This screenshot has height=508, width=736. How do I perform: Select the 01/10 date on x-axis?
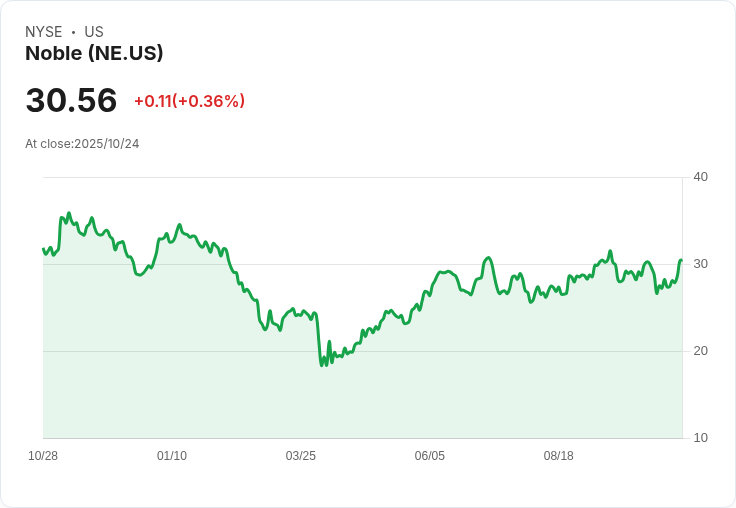click(x=172, y=456)
